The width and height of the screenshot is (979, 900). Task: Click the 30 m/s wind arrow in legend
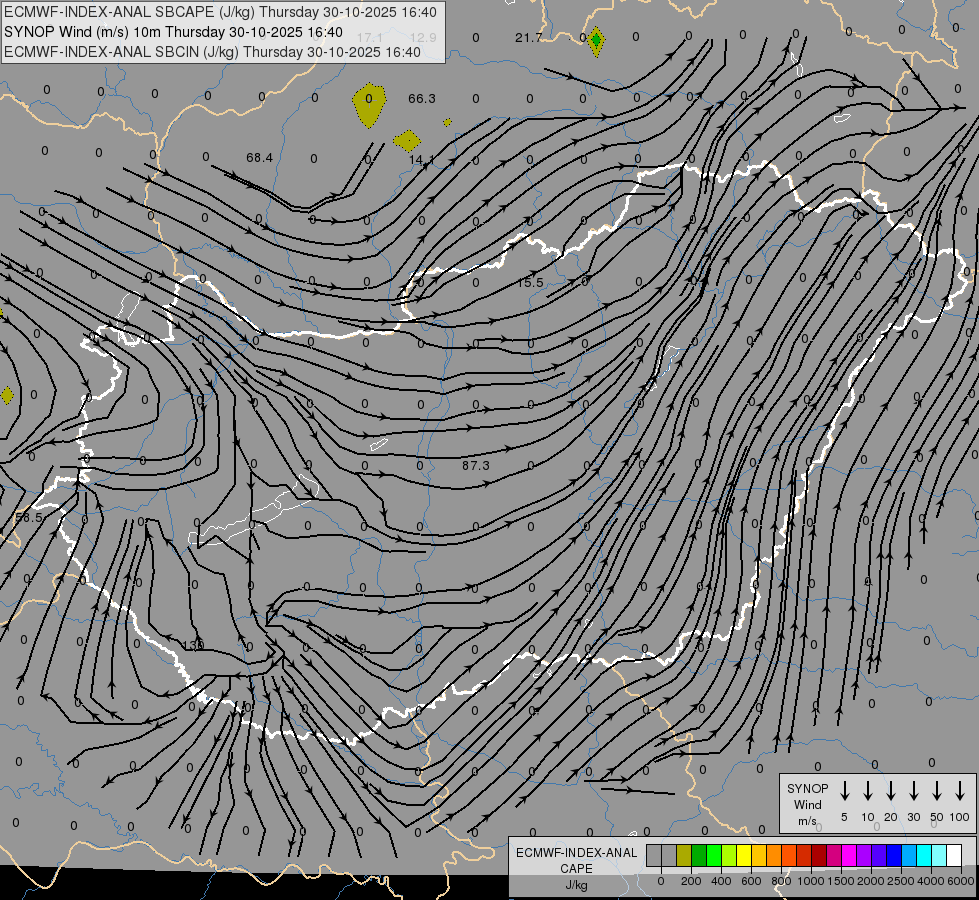click(913, 791)
